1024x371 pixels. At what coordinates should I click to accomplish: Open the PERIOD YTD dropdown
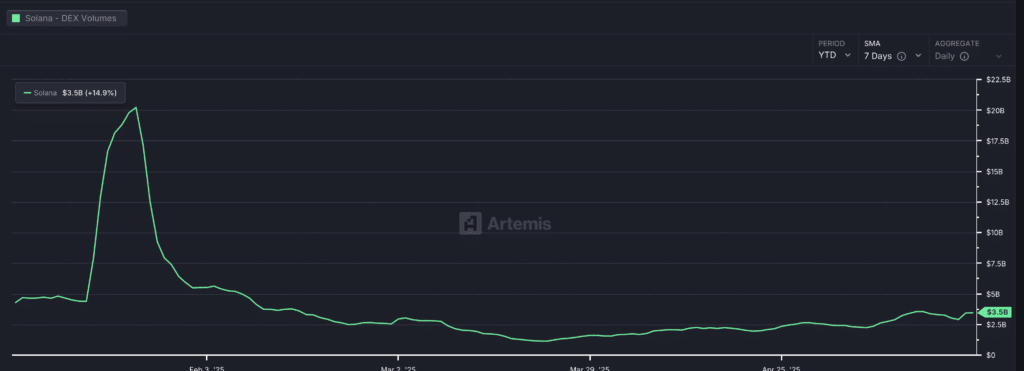coord(835,50)
